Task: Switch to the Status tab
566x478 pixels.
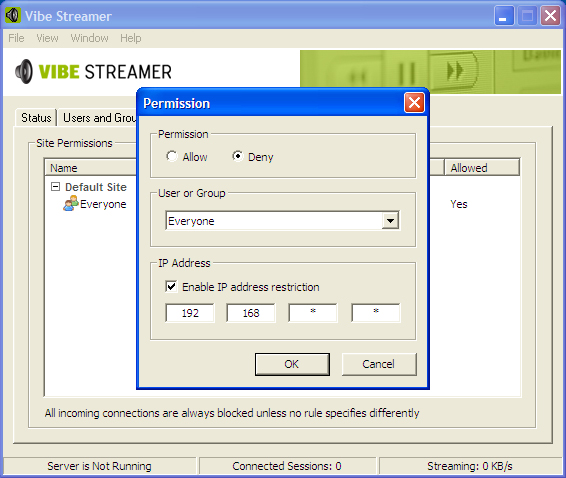Action: click(x=36, y=118)
